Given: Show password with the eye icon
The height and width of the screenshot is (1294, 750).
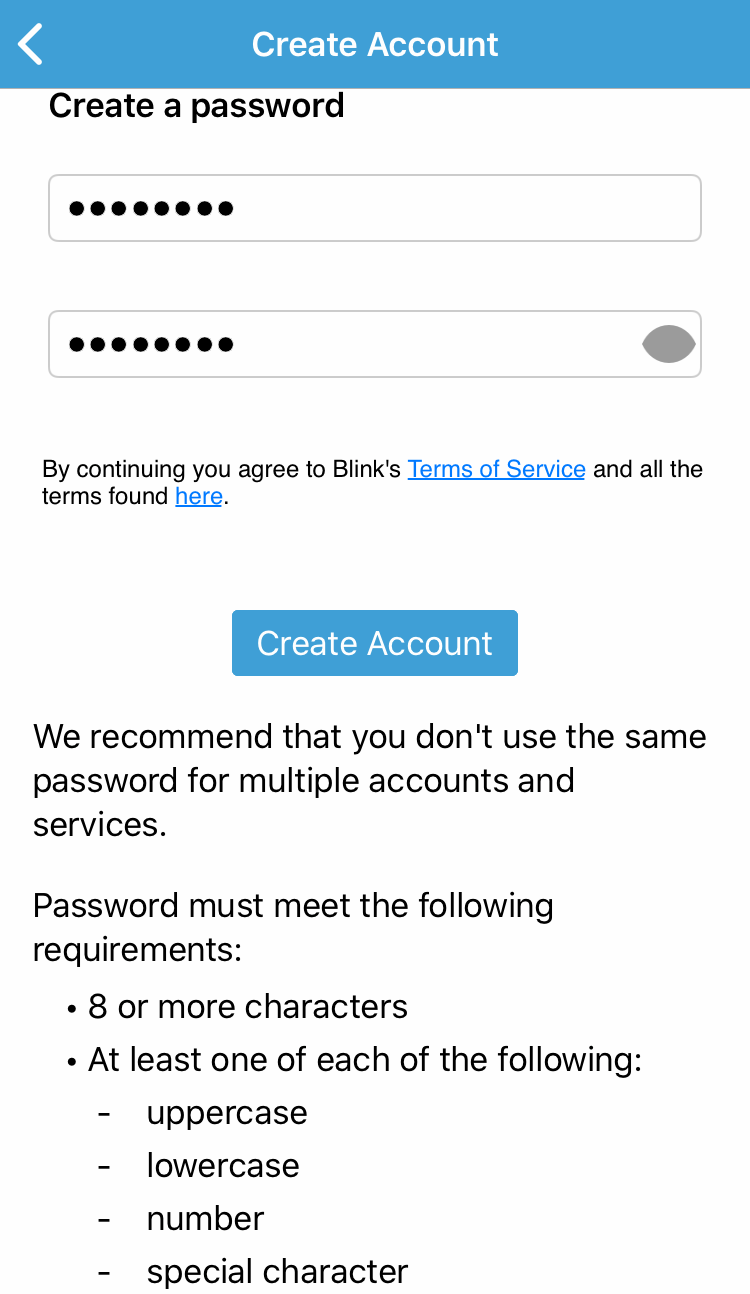Looking at the screenshot, I should pos(668,344).
